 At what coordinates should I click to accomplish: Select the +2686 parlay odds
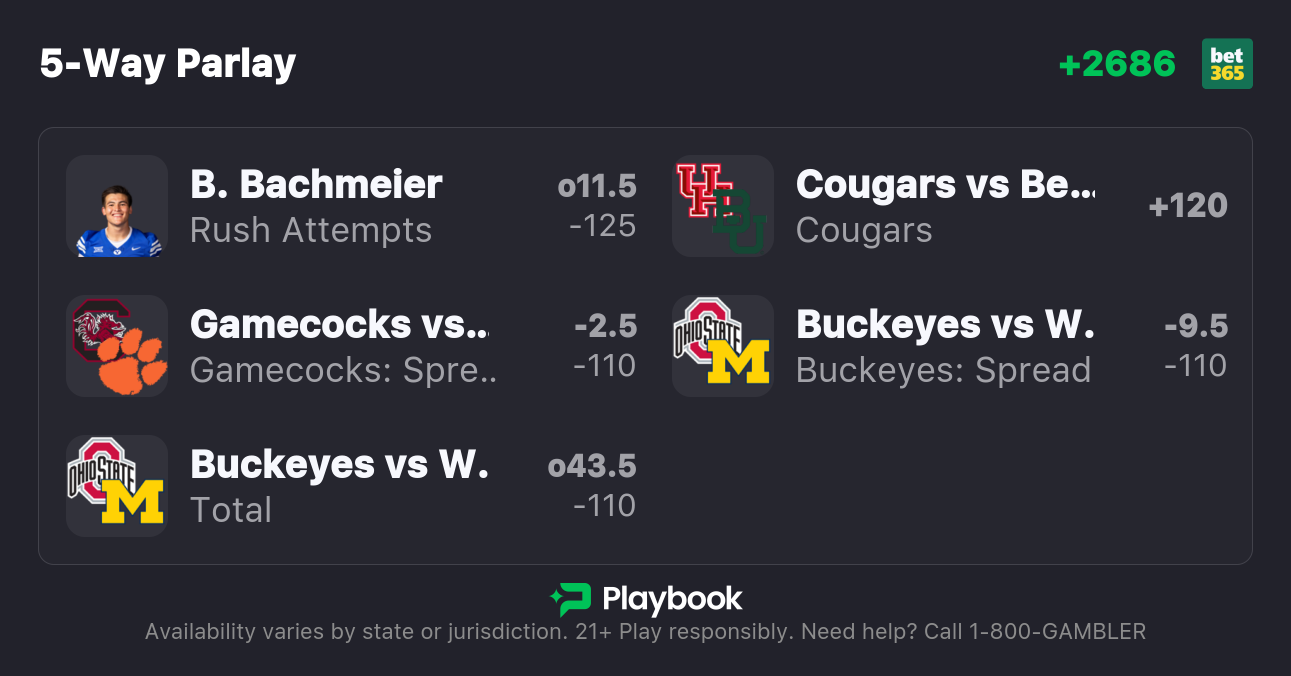pyautogui.click(x=1117, y=64)
